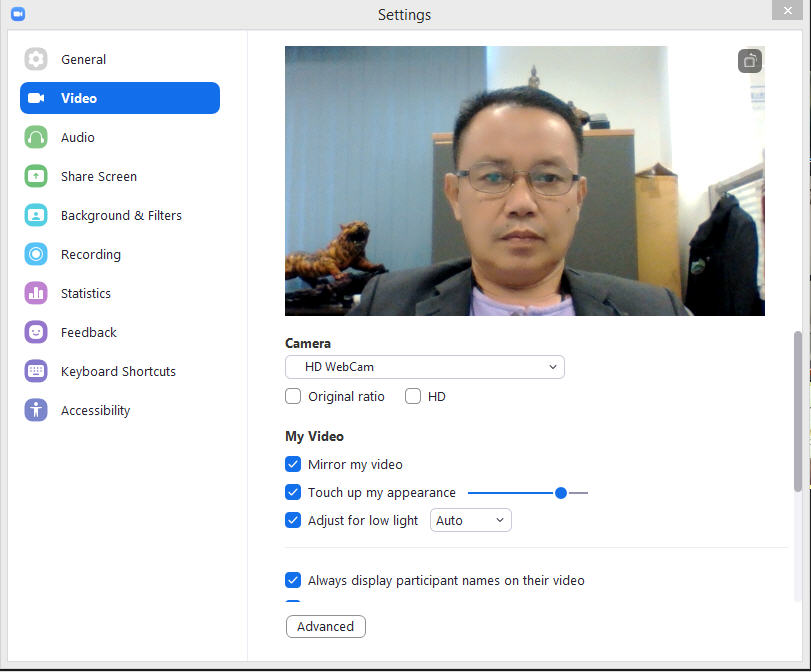Rotate camera preview using corner icon

(750, 61)
